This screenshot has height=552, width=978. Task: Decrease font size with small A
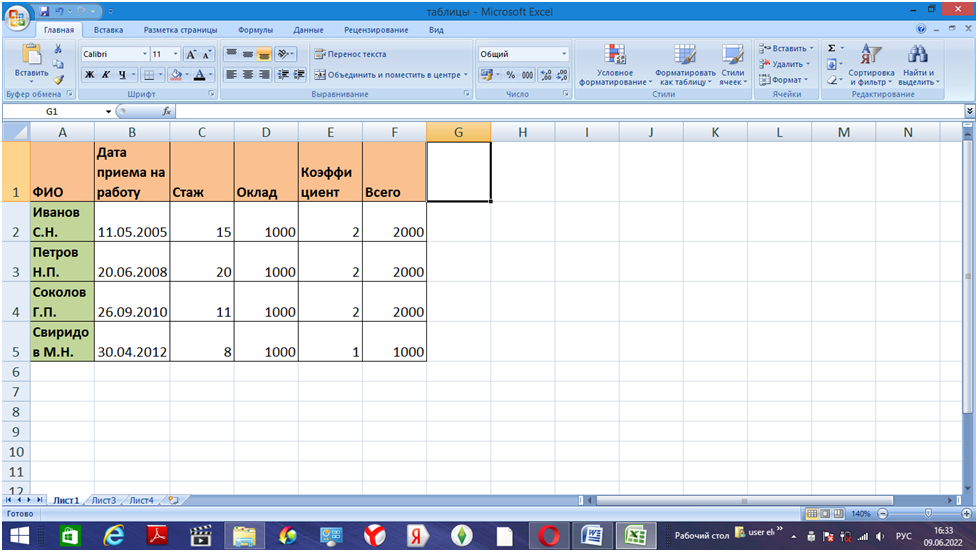point(206,54)
